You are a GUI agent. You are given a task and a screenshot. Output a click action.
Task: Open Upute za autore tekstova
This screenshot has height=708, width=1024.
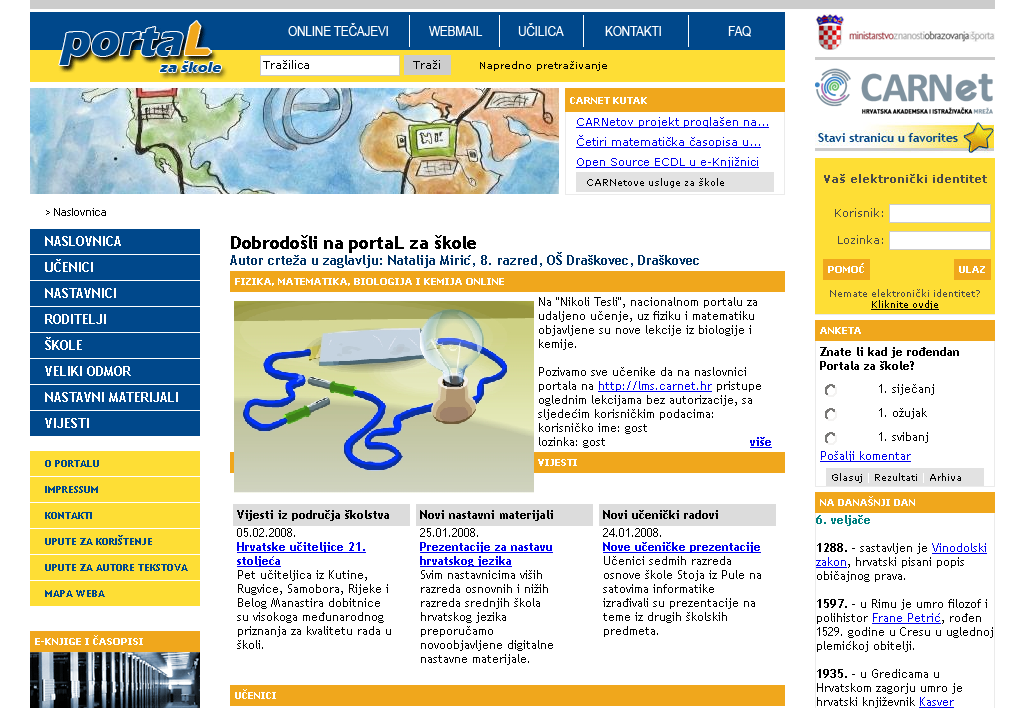click(115, 568)
